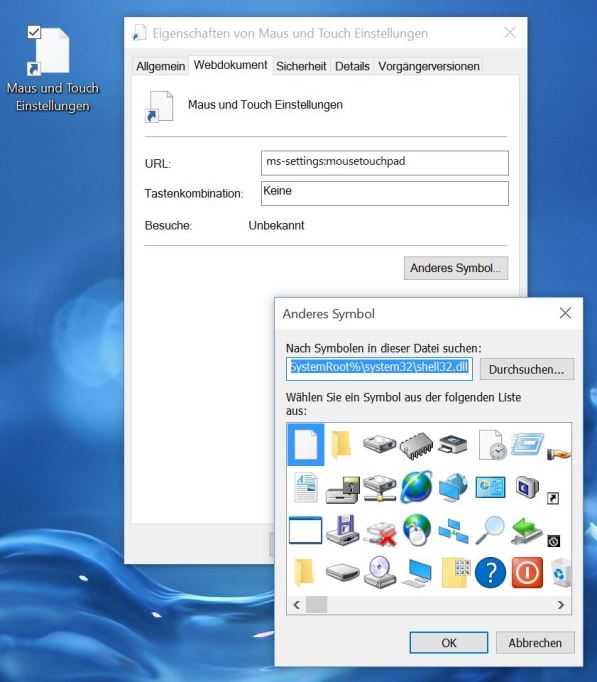The image size is (597, 682).
Task: Select the CD-ROM disc drive icon
Action: tap(380, 572)
